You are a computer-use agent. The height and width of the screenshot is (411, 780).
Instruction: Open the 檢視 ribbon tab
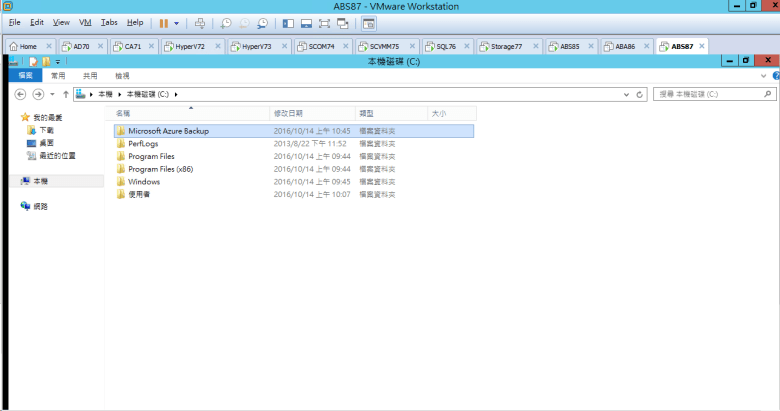[122, 75]
